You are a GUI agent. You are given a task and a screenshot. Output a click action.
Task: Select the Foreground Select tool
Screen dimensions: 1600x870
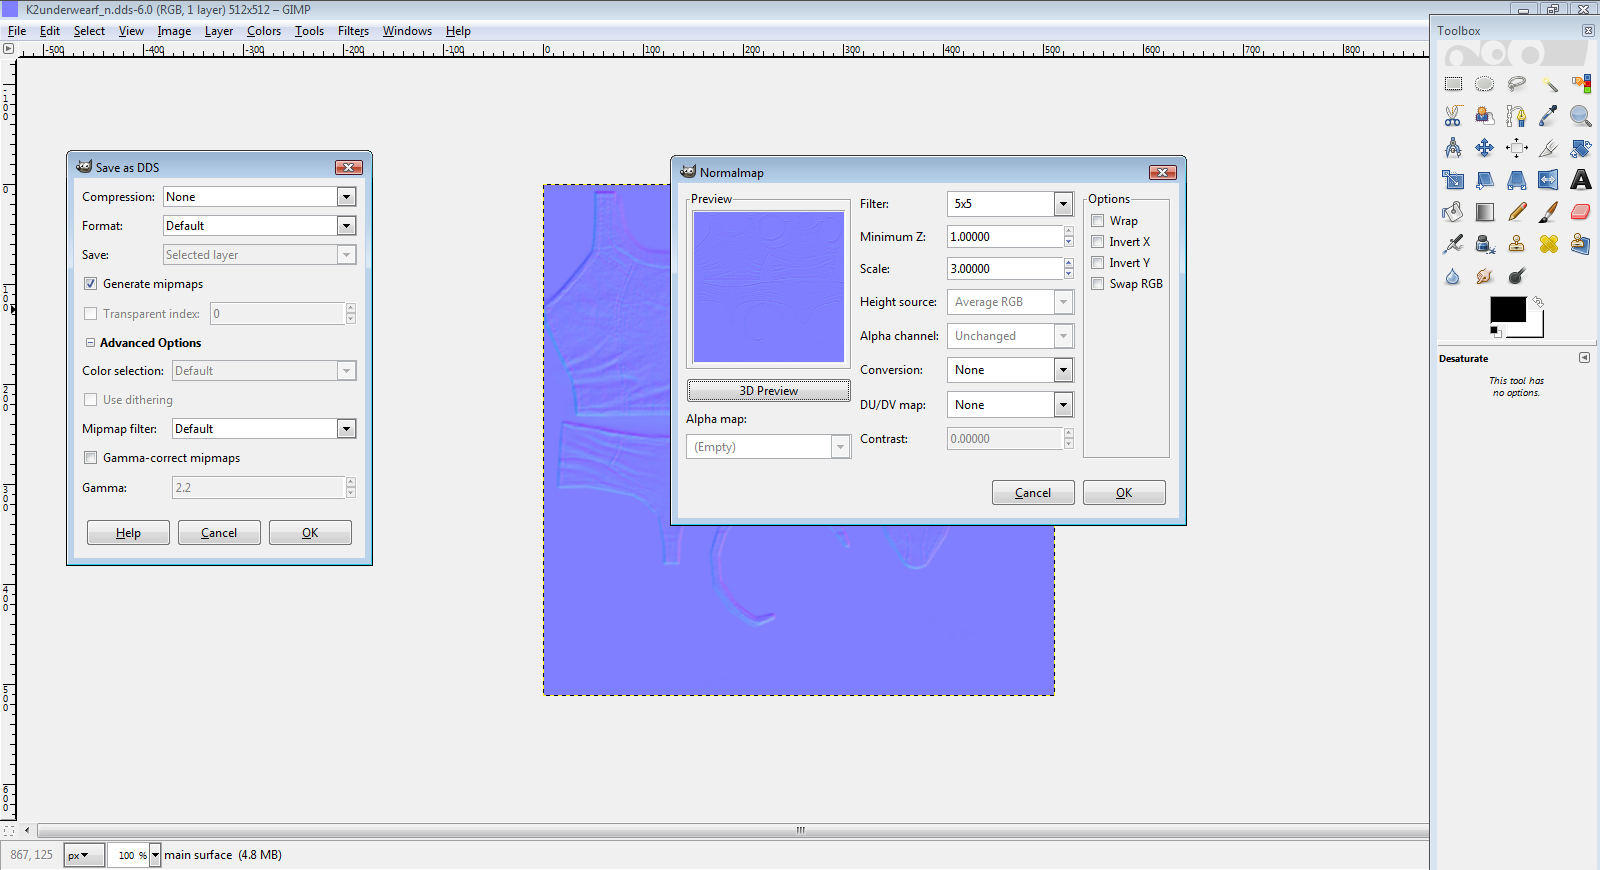coord(1485,116)
